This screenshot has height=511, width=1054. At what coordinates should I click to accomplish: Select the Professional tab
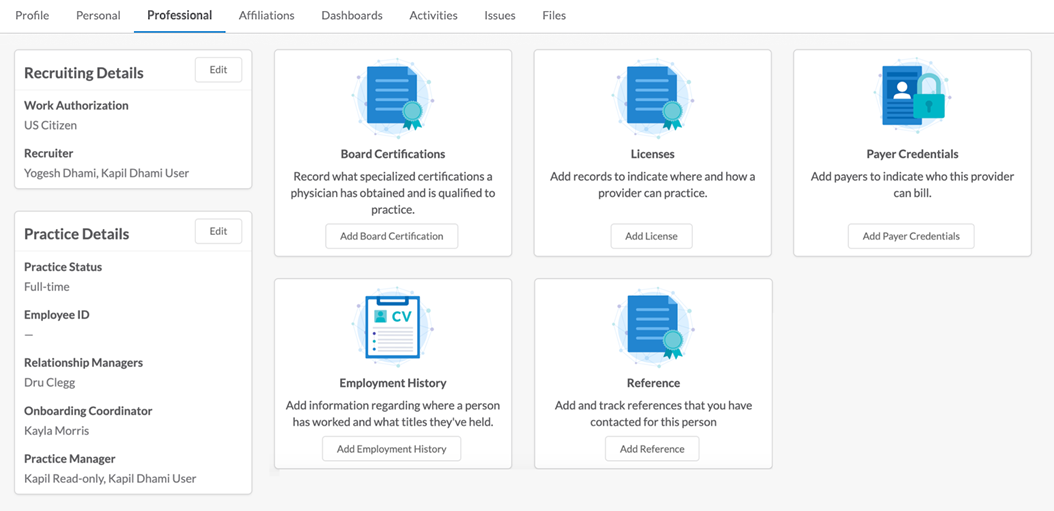coord(179,15)
